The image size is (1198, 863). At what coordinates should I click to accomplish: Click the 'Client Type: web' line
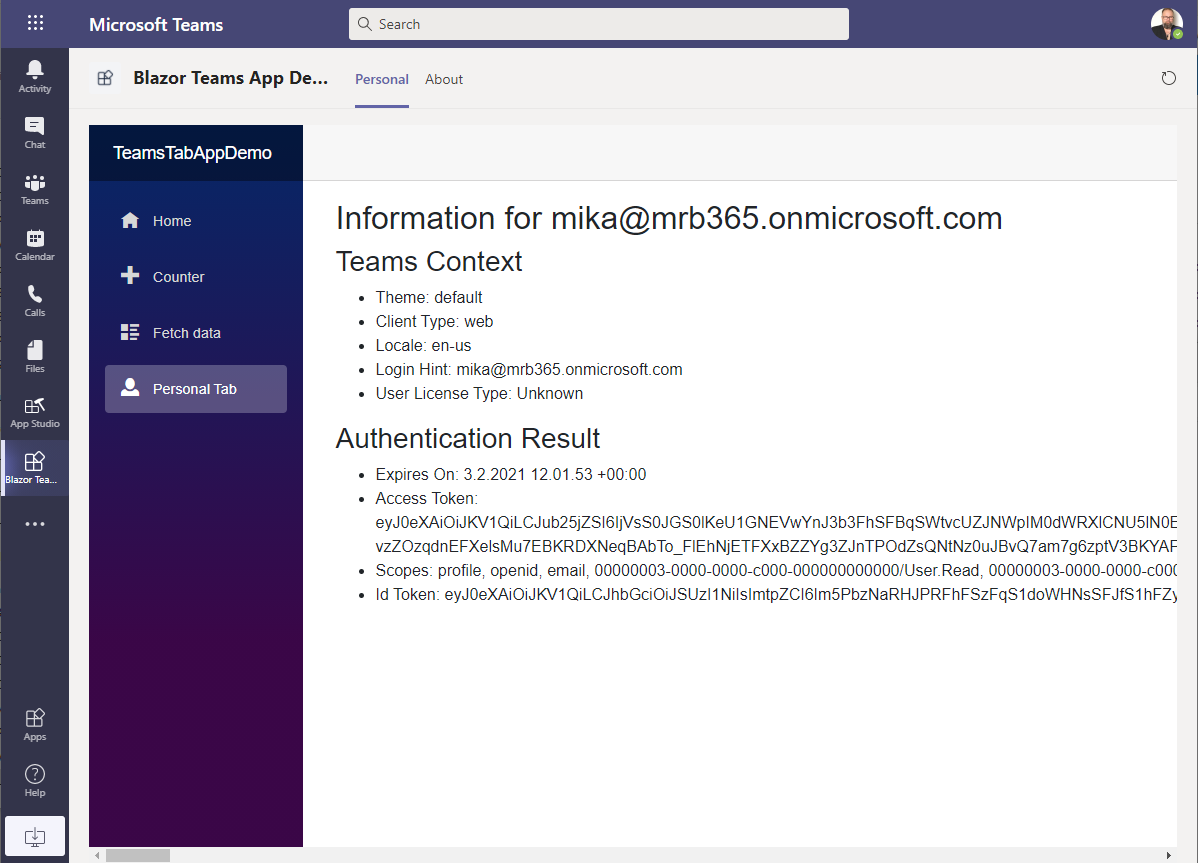click(434, 322)
